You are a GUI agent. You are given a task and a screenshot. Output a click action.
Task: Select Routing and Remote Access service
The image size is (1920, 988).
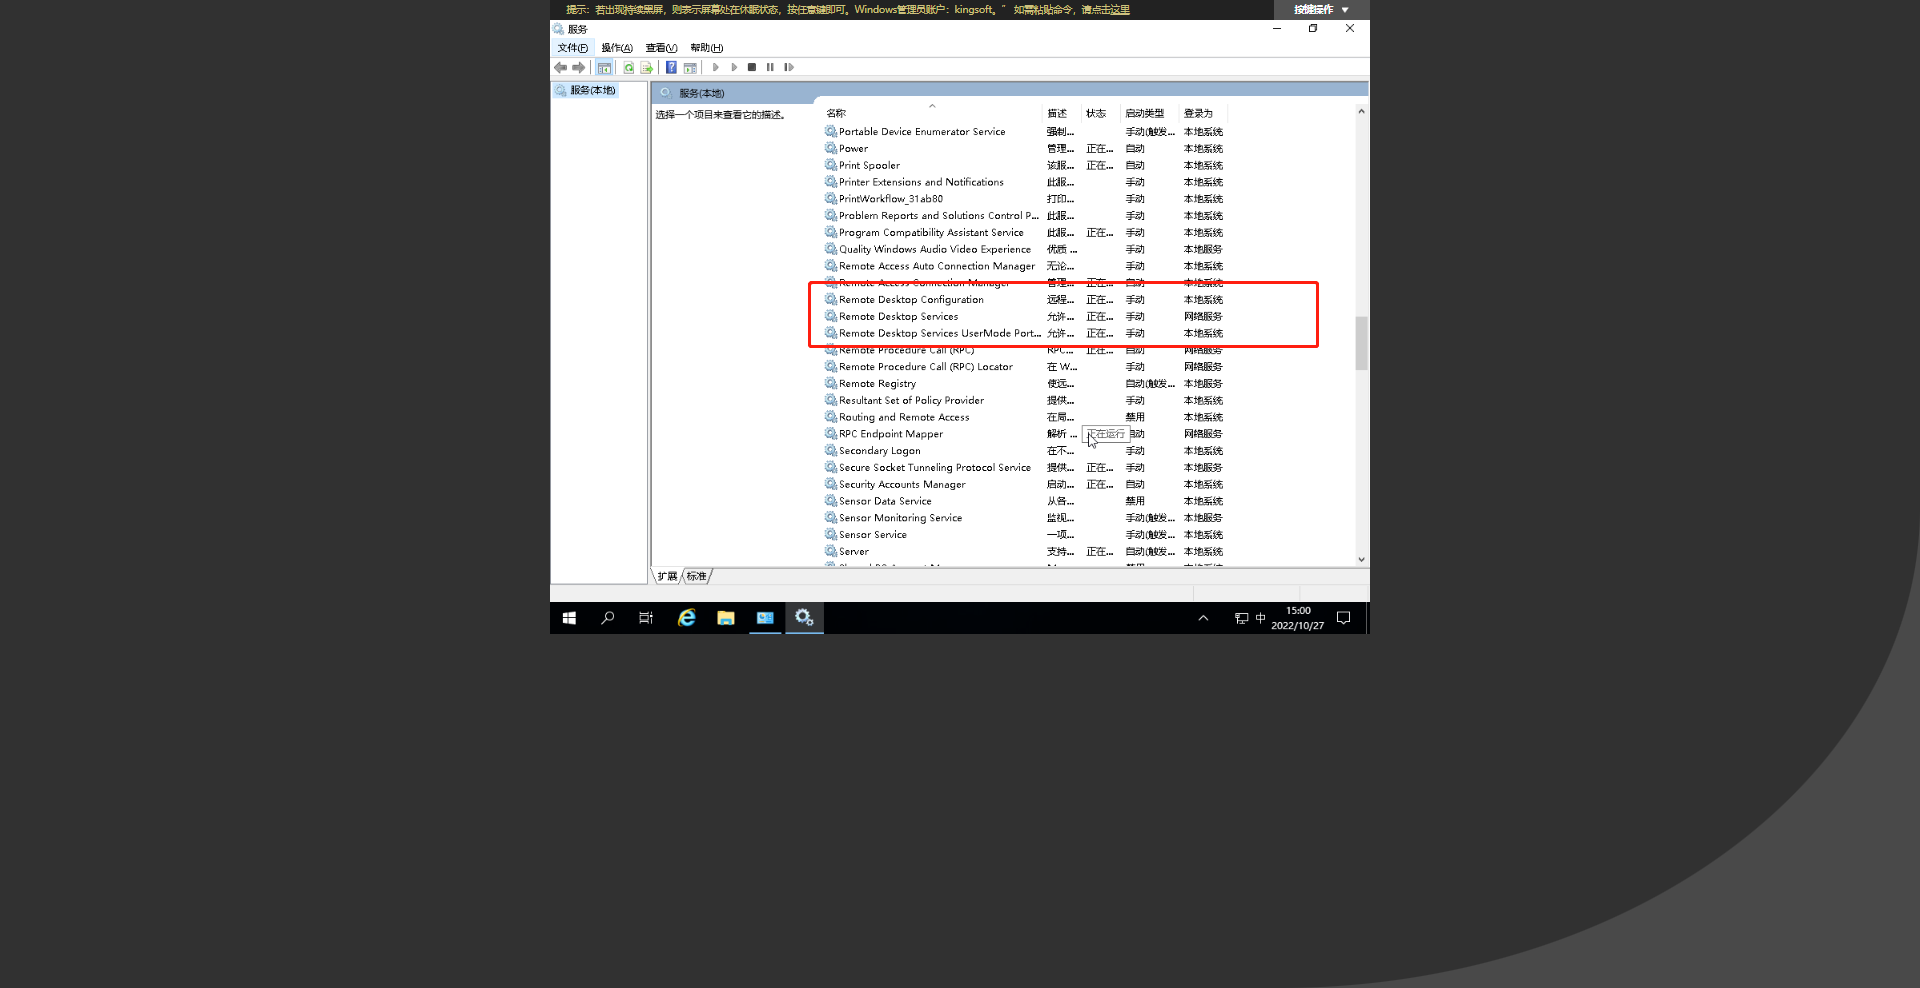[x=1025, y=418]
